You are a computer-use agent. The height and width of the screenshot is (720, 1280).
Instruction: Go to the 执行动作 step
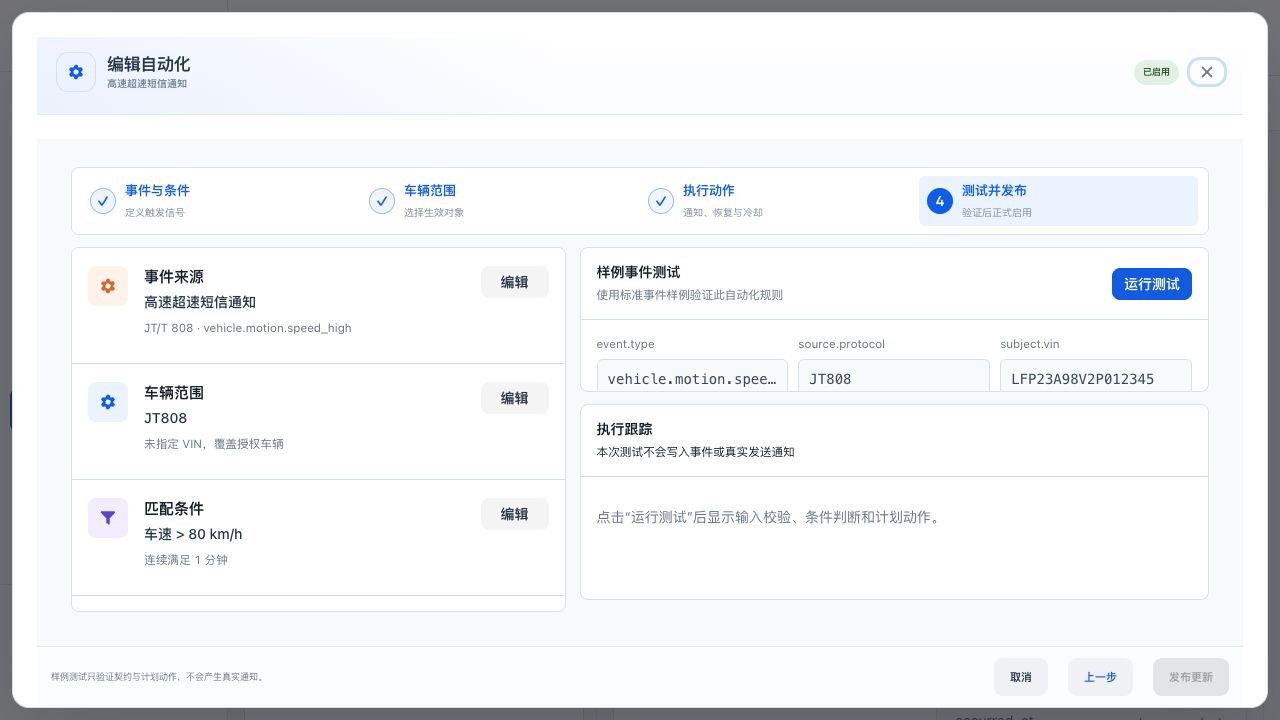pos(779,201)
